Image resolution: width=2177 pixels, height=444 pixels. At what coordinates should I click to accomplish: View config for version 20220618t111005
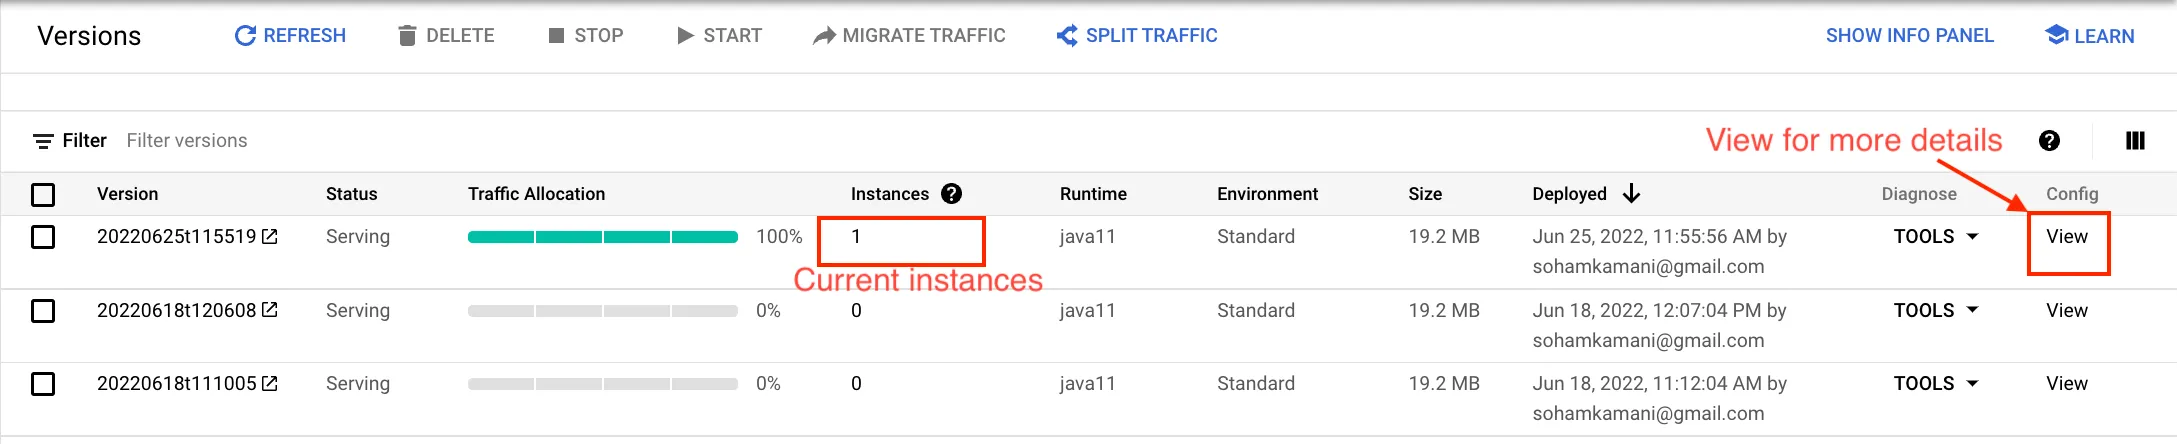2066,384
